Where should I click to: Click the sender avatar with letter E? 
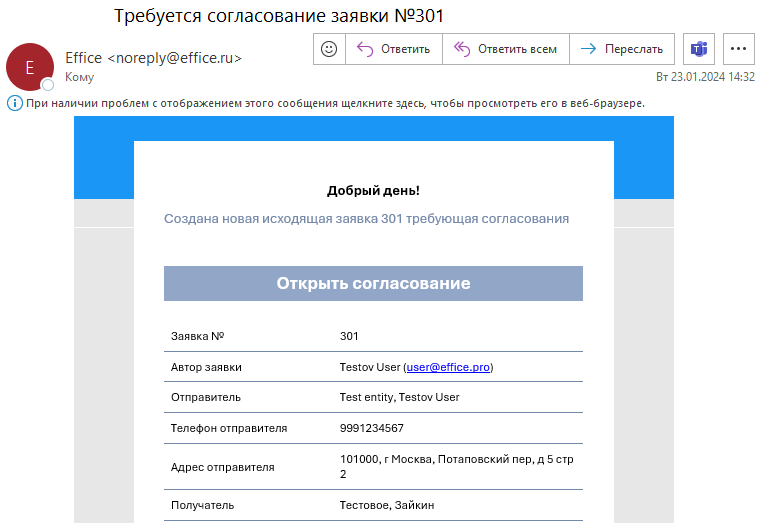coord(29,67)
